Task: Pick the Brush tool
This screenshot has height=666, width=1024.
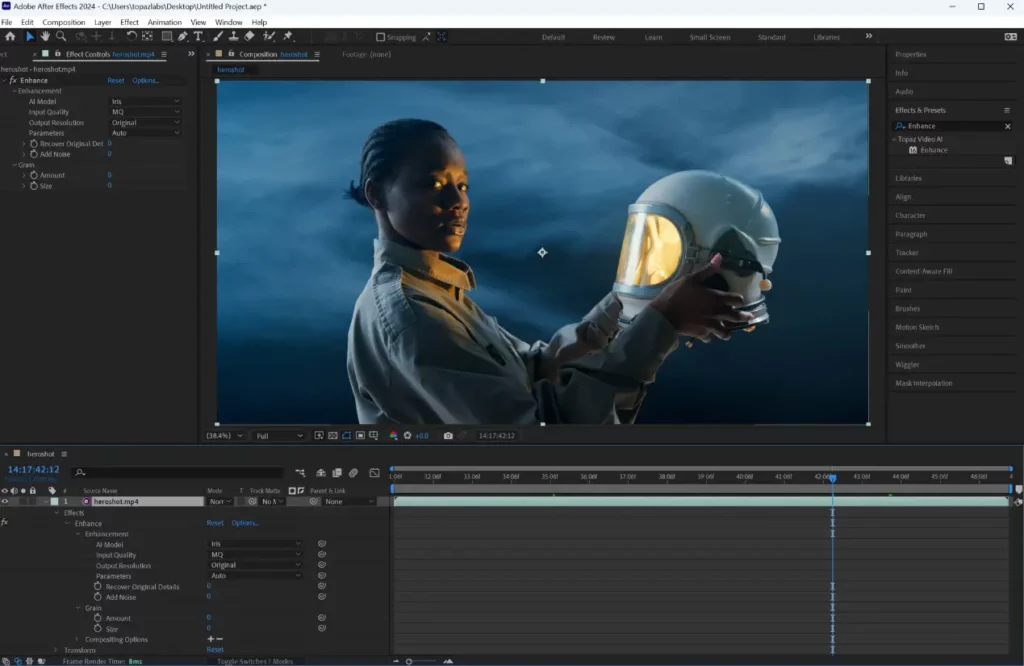Action: pos(216,37)
